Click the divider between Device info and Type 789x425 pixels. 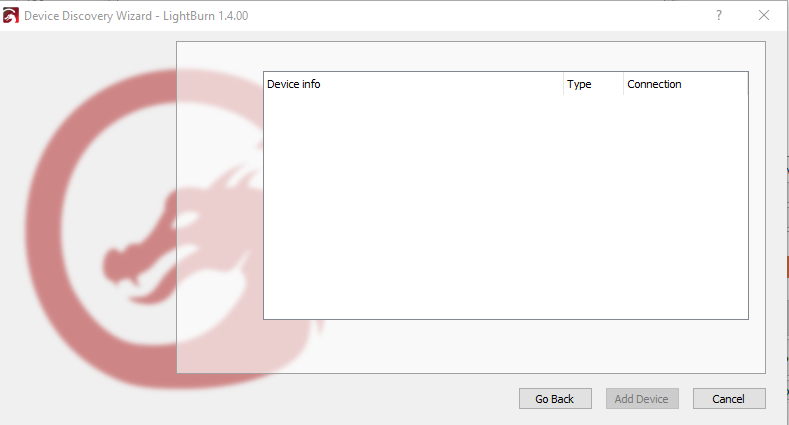[x=563, y=84]
